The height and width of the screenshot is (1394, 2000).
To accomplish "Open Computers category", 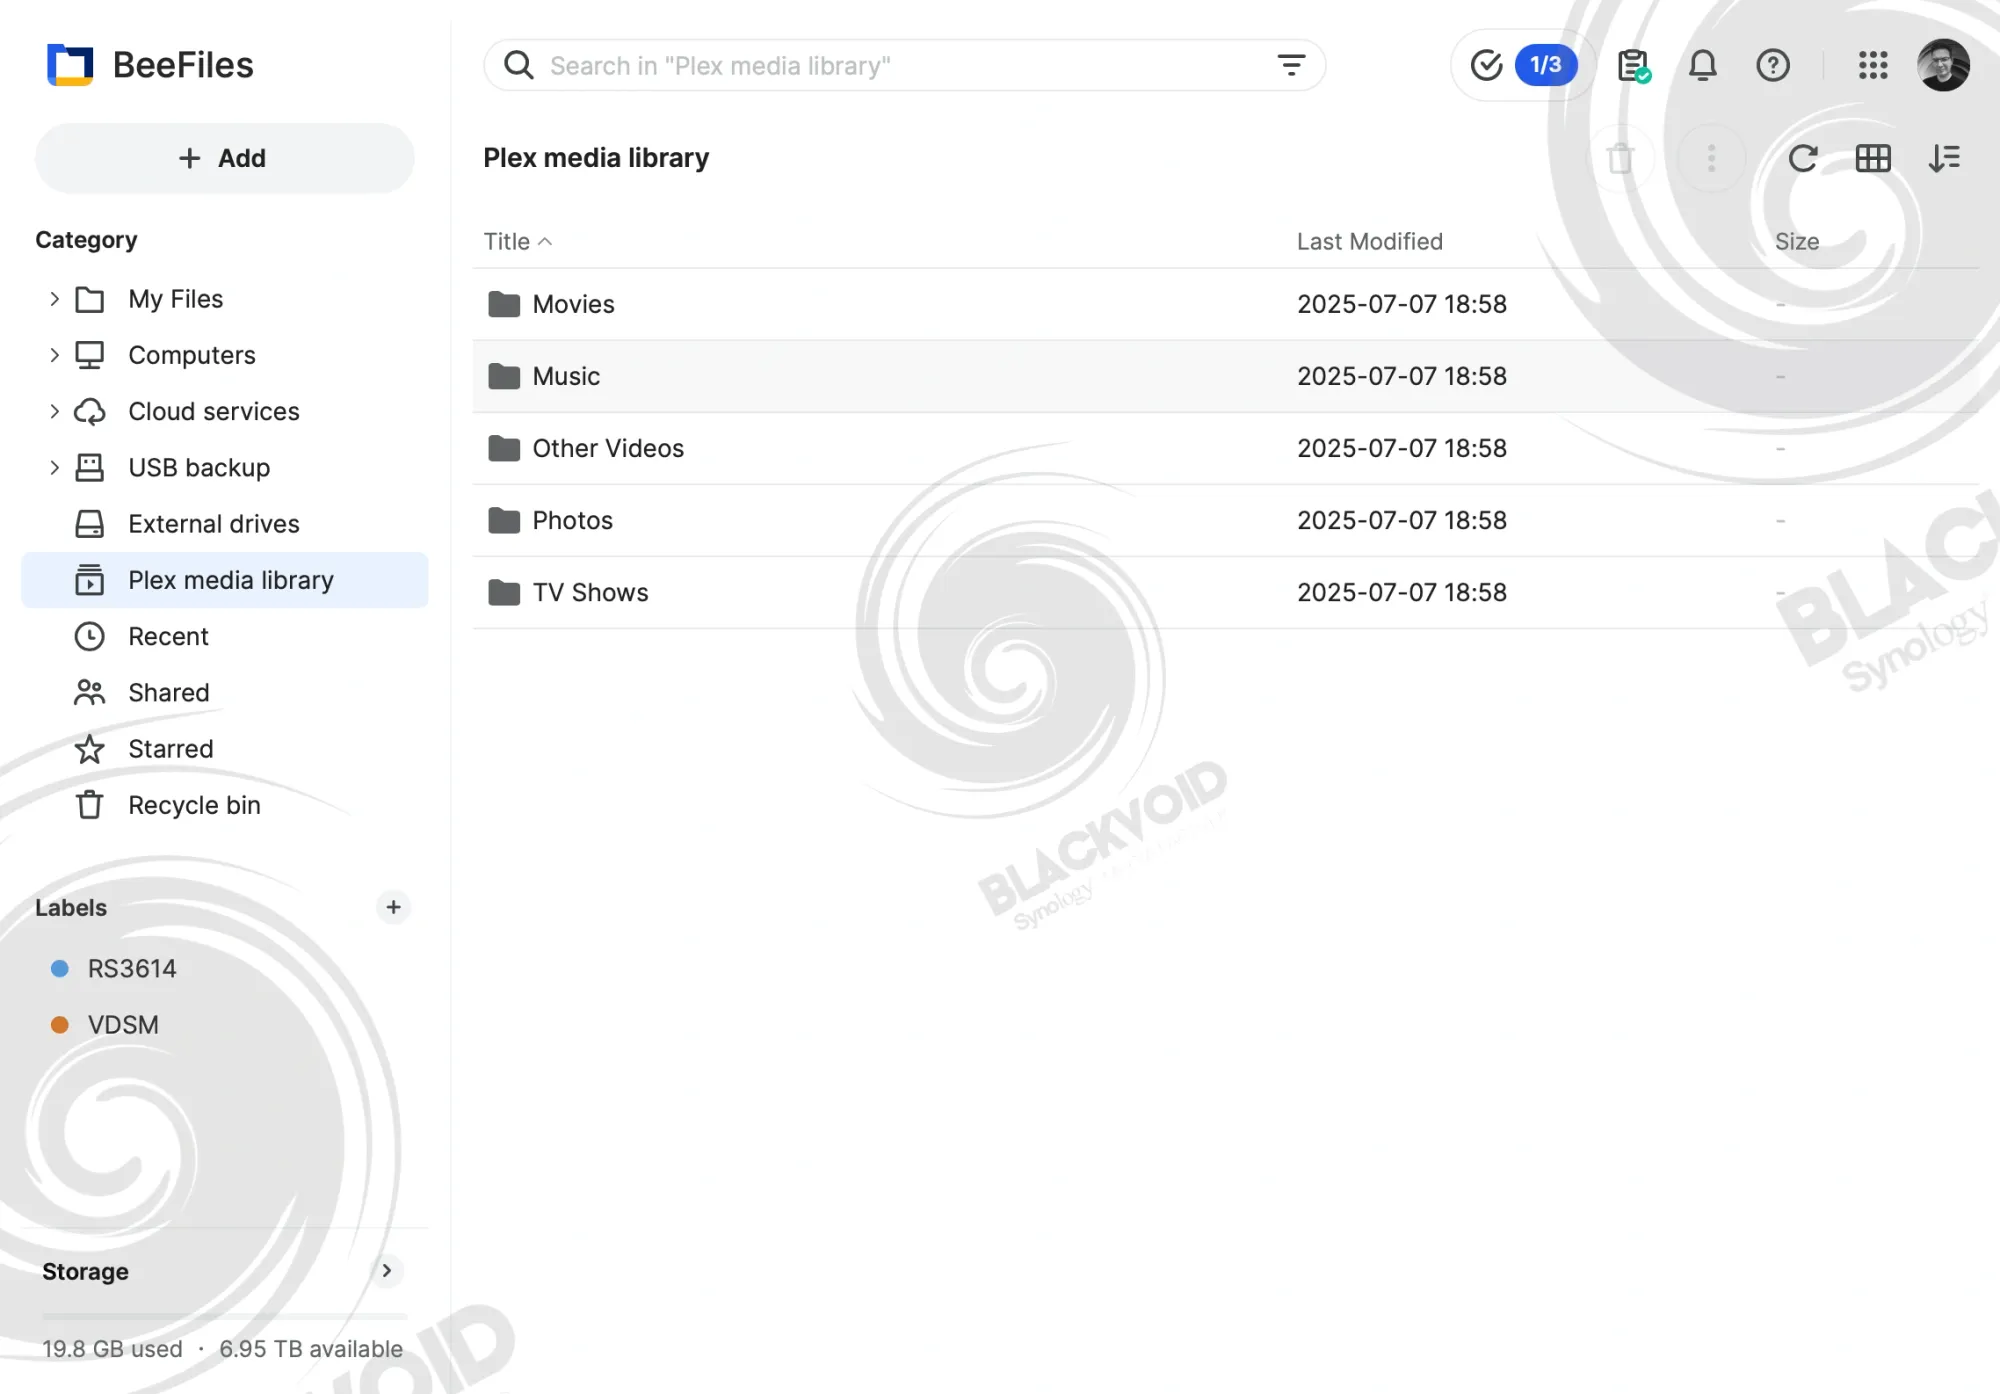I will [x=225, y=355].
